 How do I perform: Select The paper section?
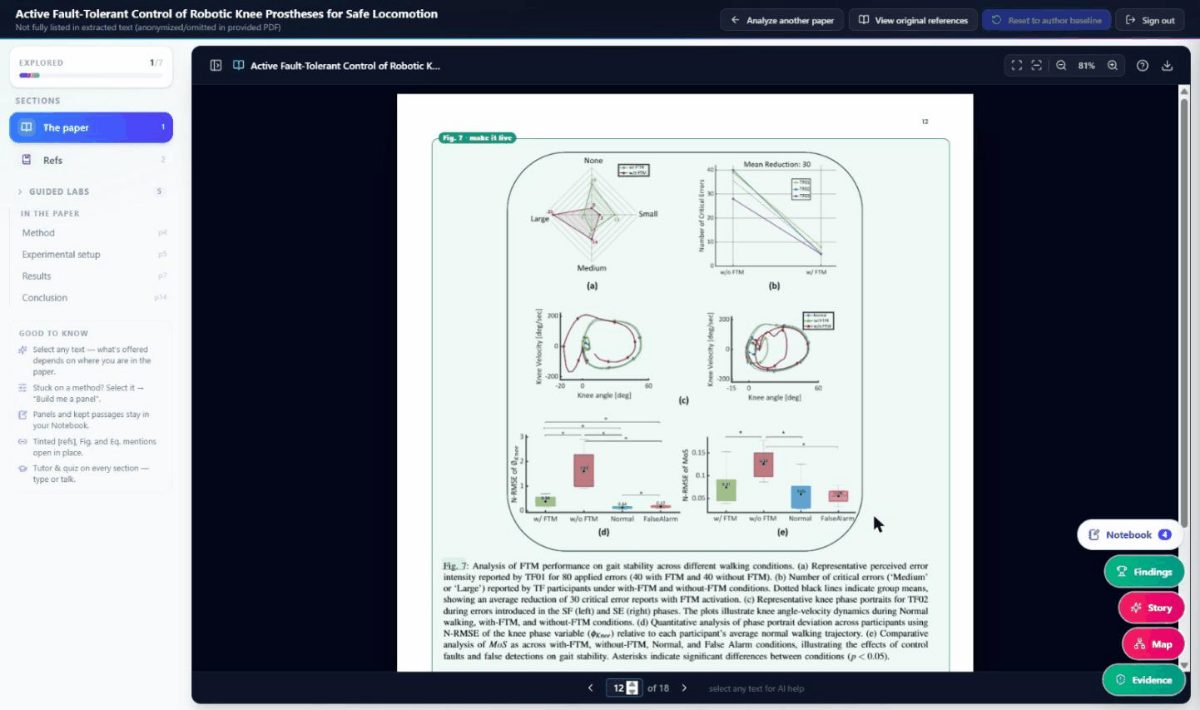tap(91, 127)
